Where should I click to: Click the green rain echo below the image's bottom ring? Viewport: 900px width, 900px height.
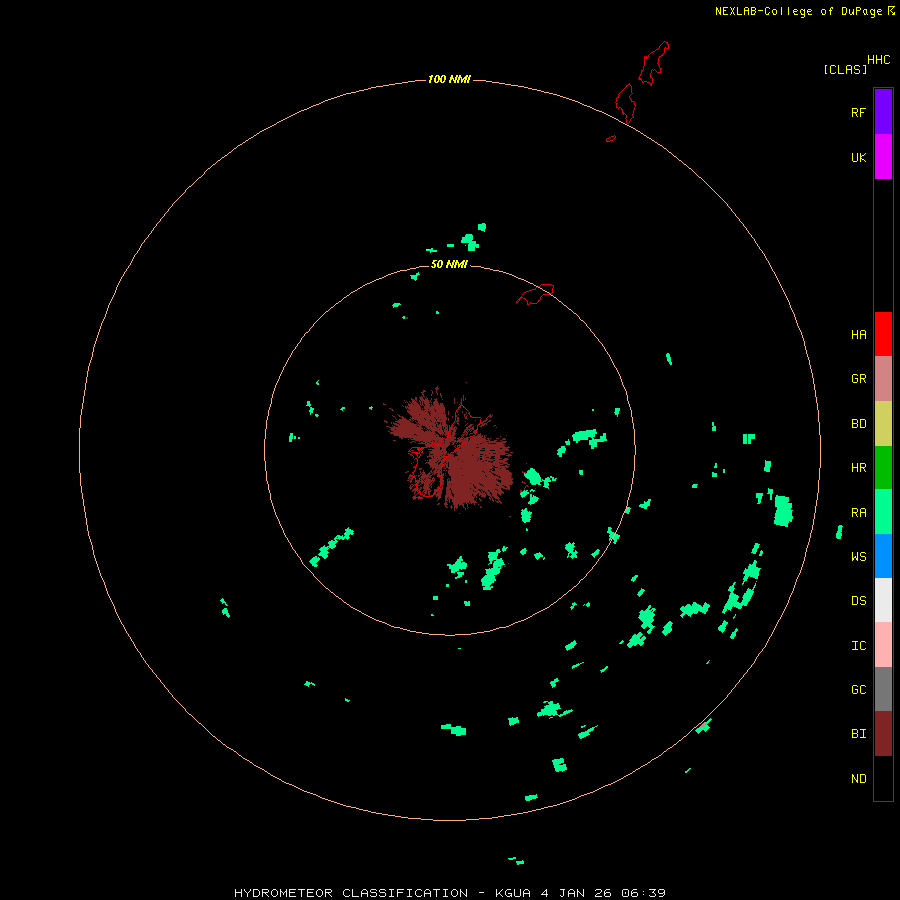(516, 860)
